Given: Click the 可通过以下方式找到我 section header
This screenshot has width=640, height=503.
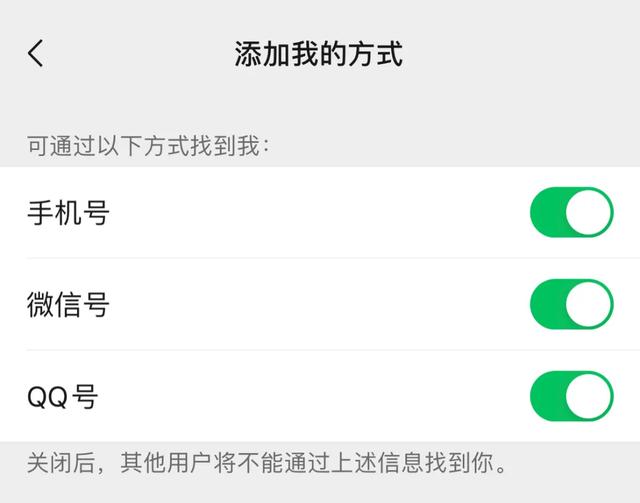Looking at the screenshot, I should 149,146.
